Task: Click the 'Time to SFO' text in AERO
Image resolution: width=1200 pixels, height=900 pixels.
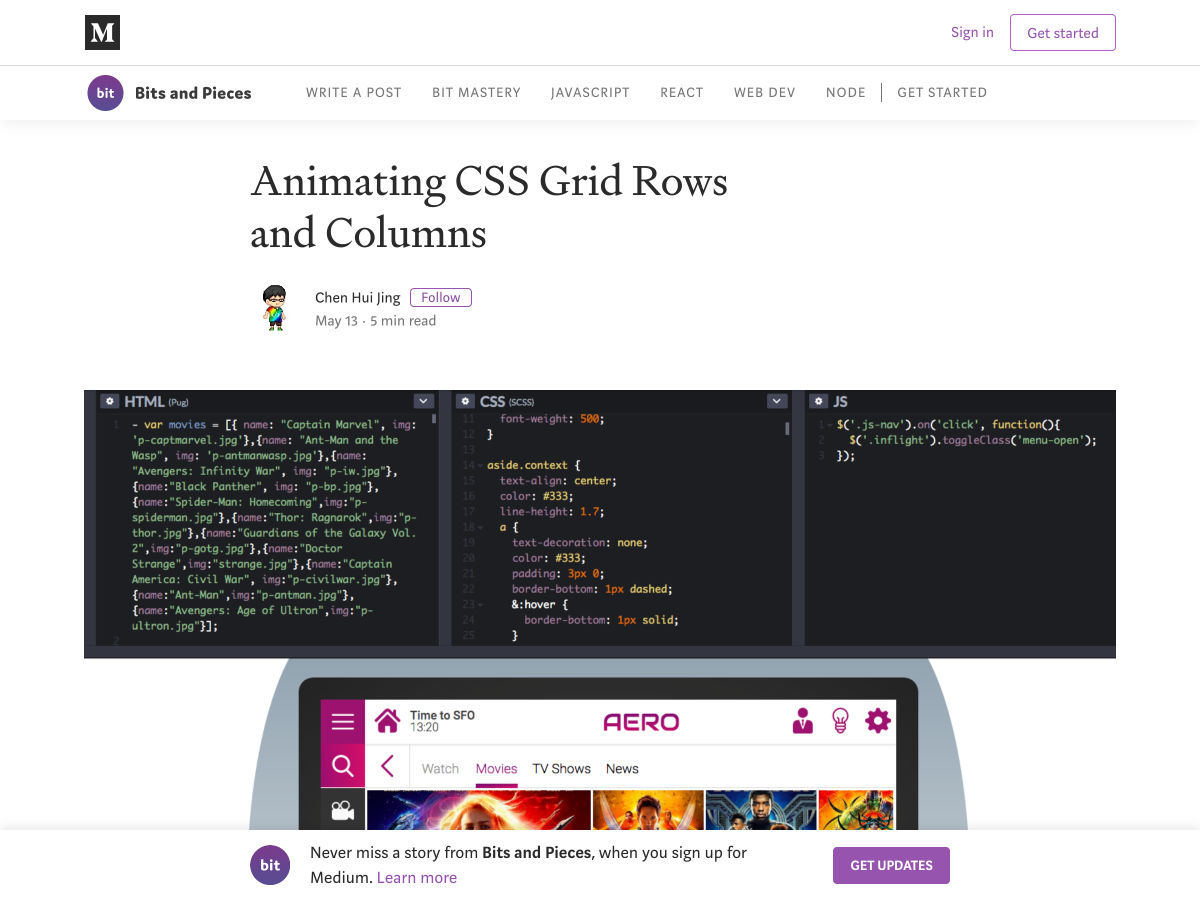Action: pos(442,715)
